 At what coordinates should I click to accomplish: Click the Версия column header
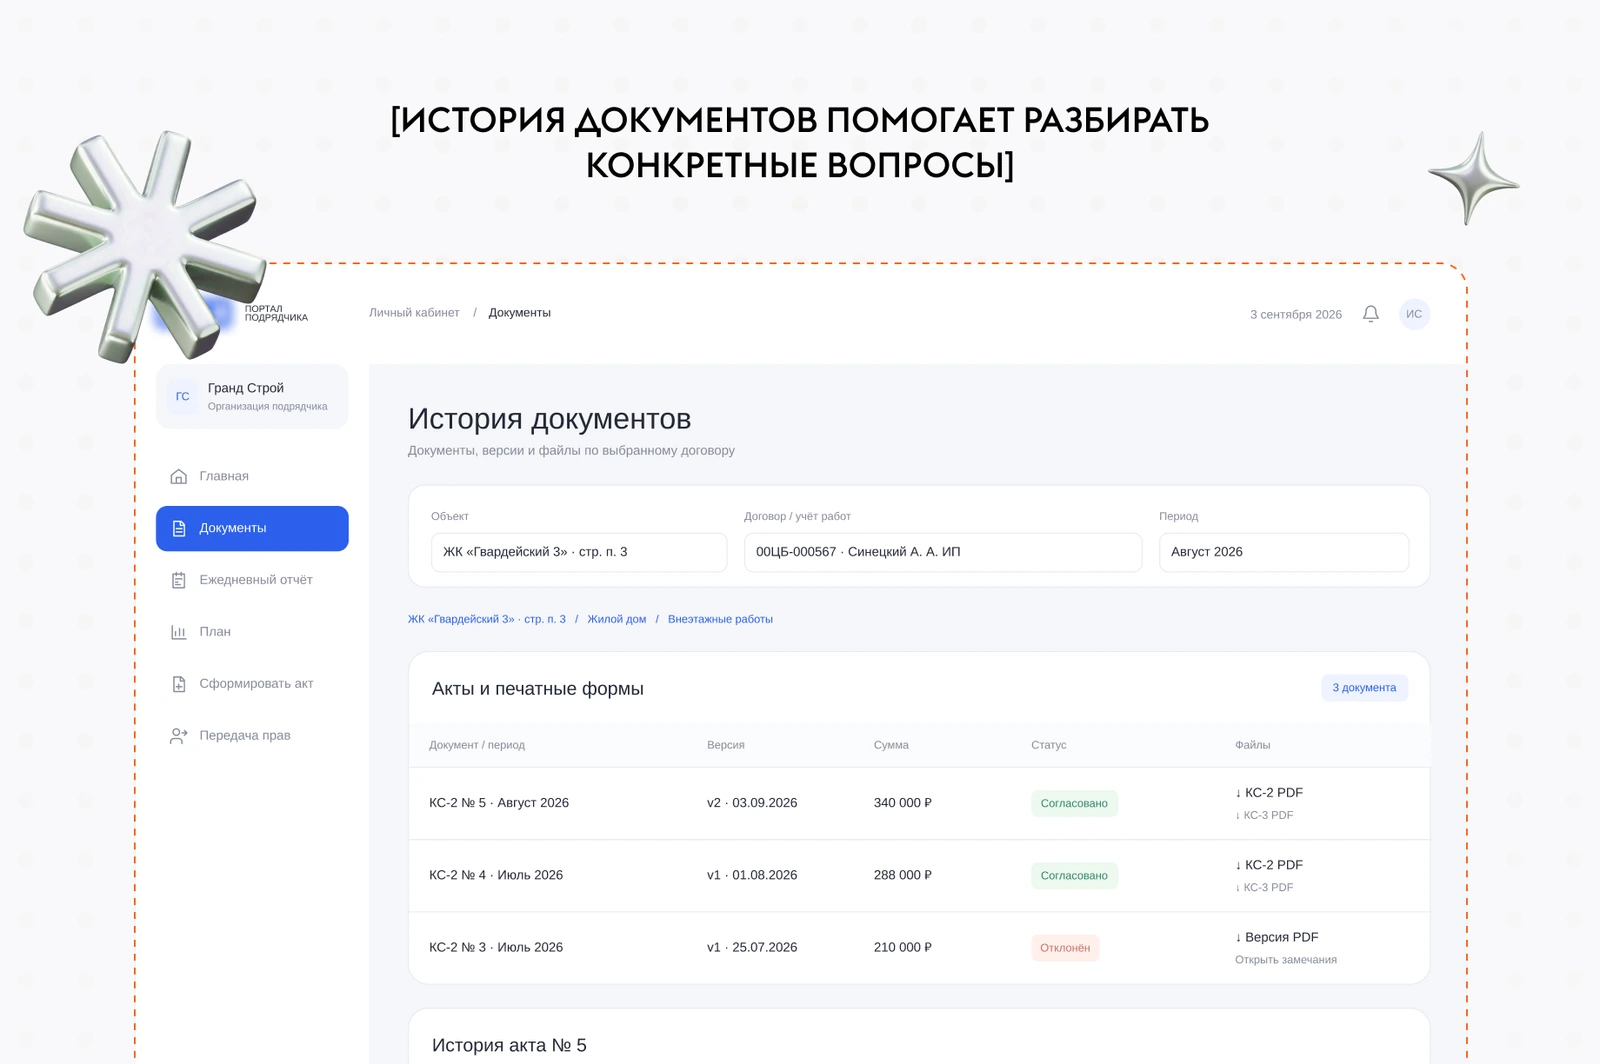(x=726, y=745)
